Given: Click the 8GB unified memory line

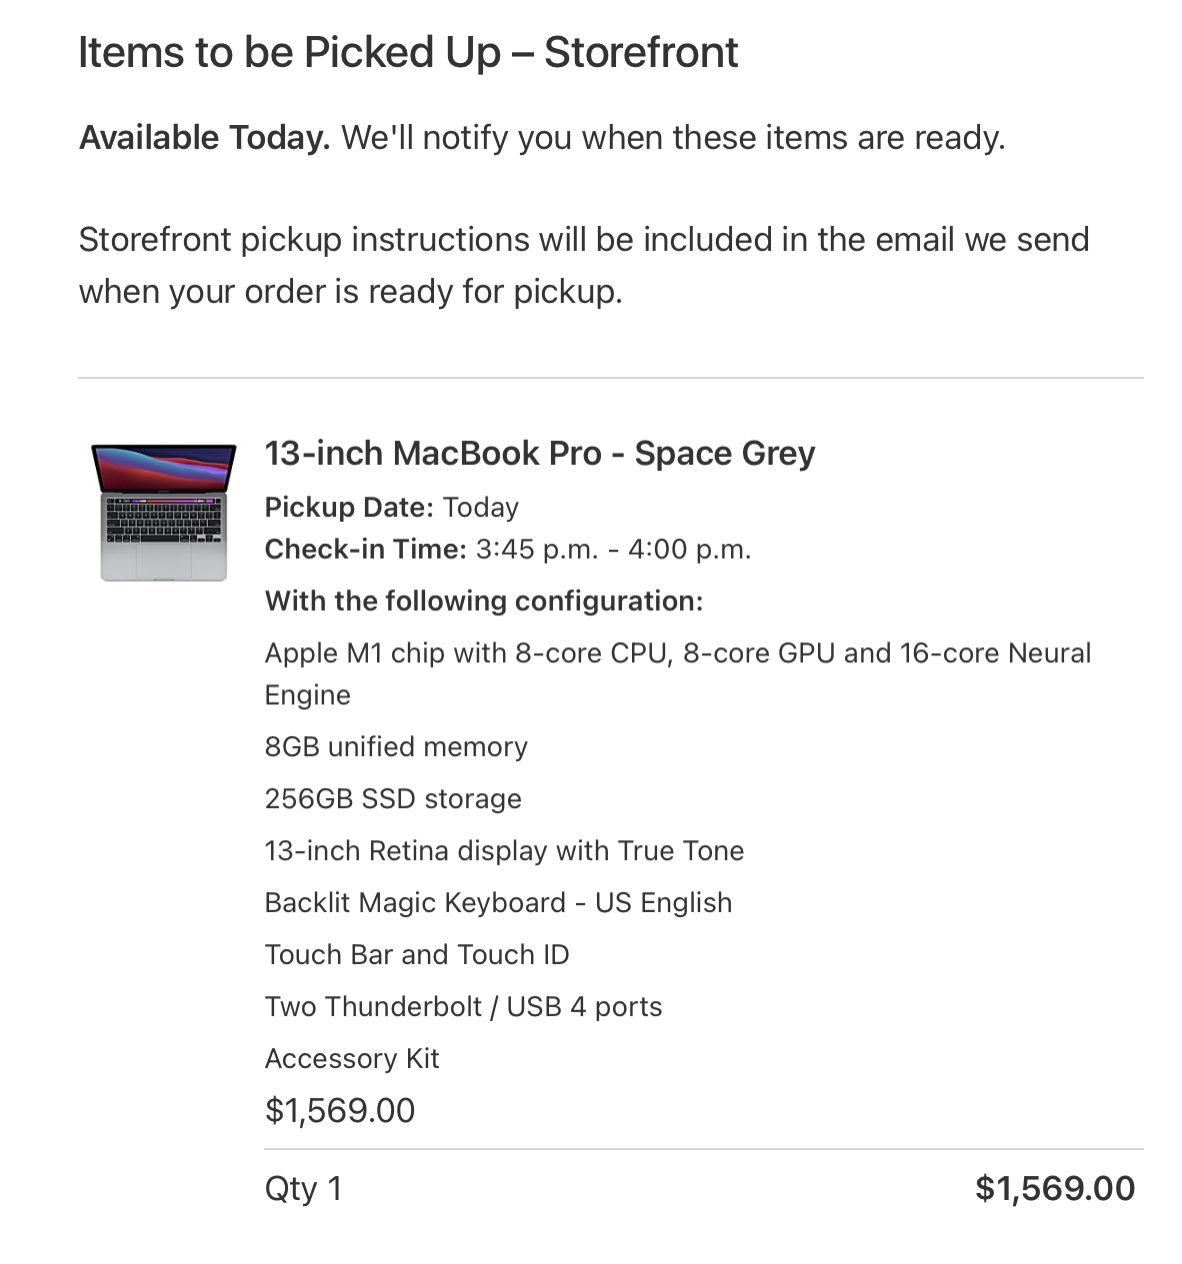Looking at the screenshot, I should click(396, 747).
